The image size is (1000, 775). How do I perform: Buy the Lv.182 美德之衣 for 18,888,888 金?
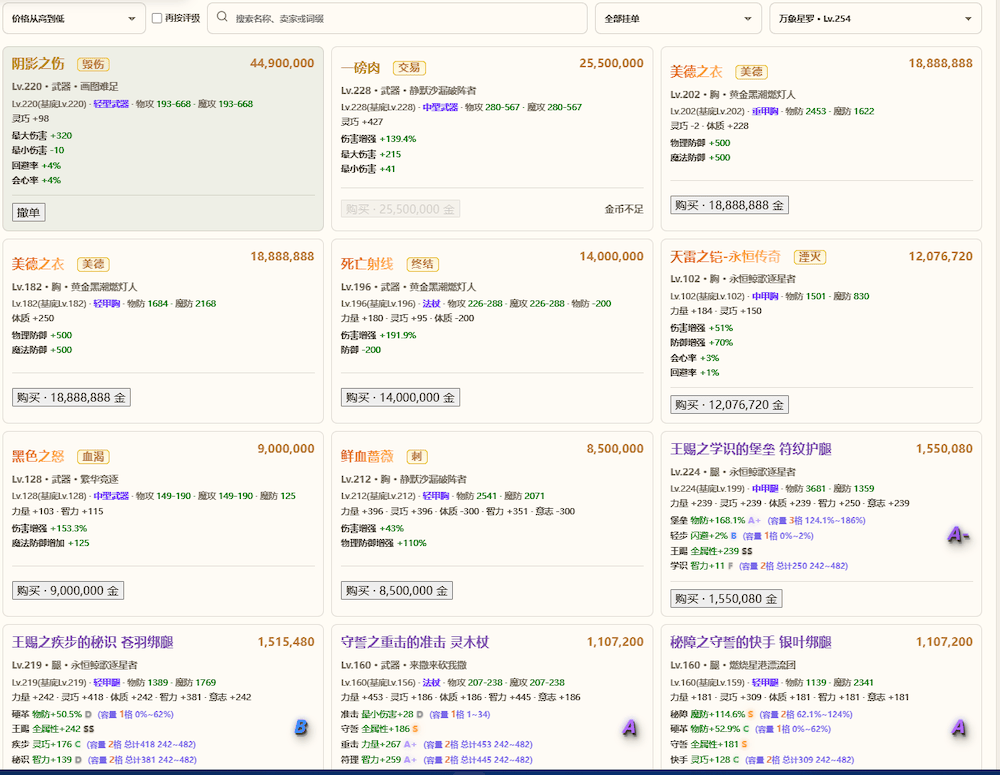point(71,397)
